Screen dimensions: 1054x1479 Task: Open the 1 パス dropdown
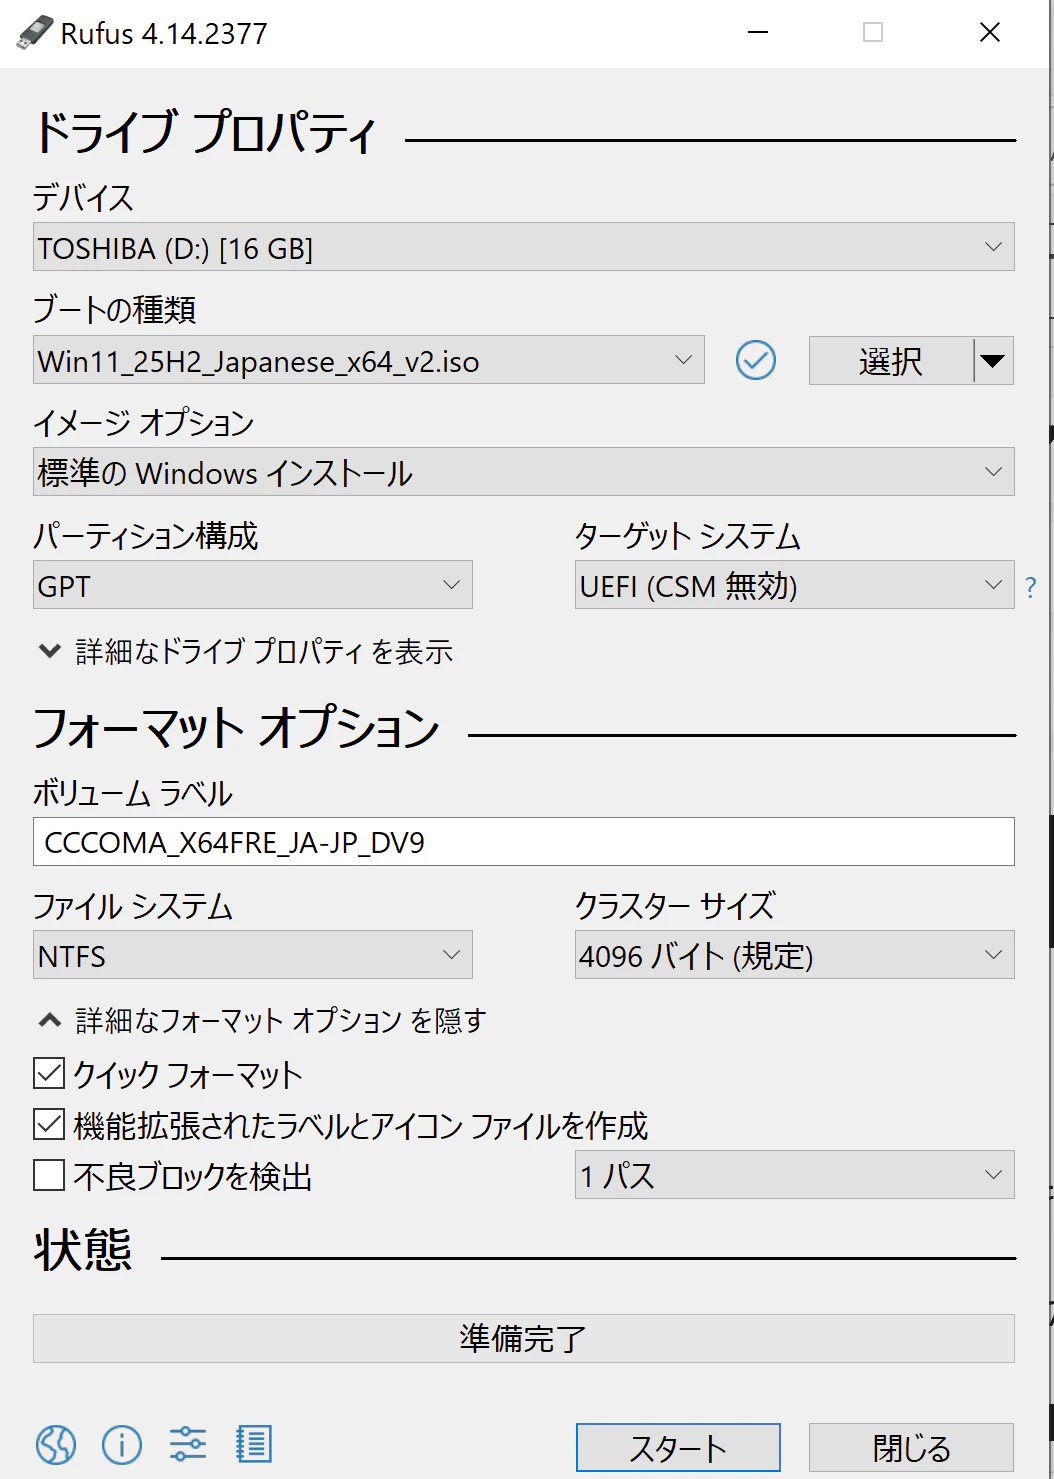[795, 1175]
